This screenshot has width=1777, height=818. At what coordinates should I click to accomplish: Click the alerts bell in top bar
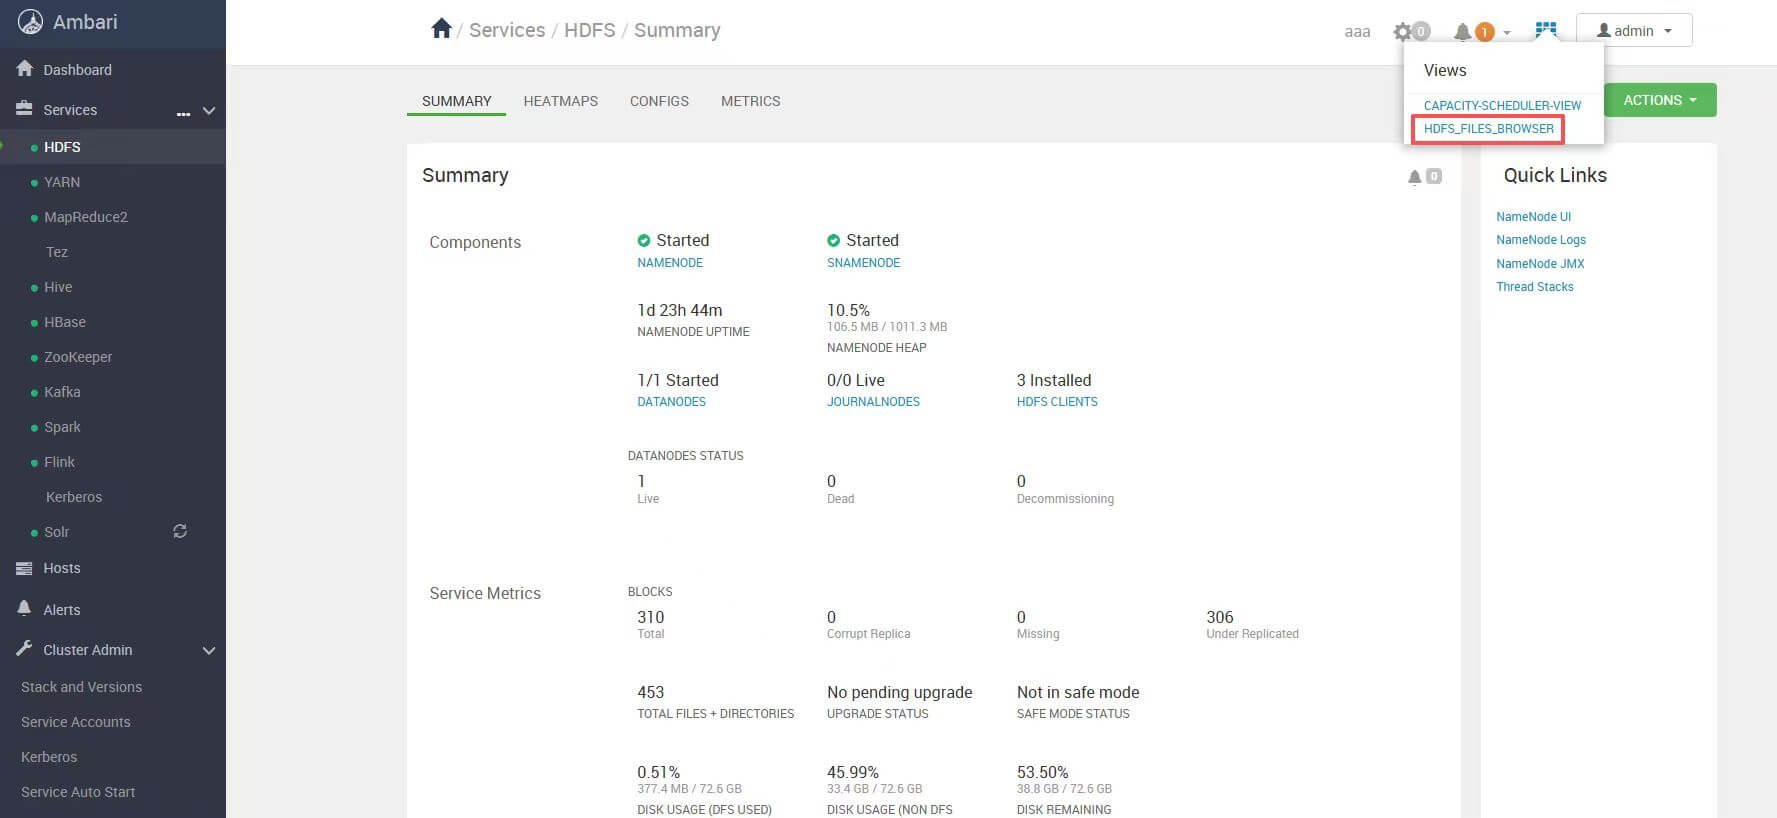tap(1464, 32)
